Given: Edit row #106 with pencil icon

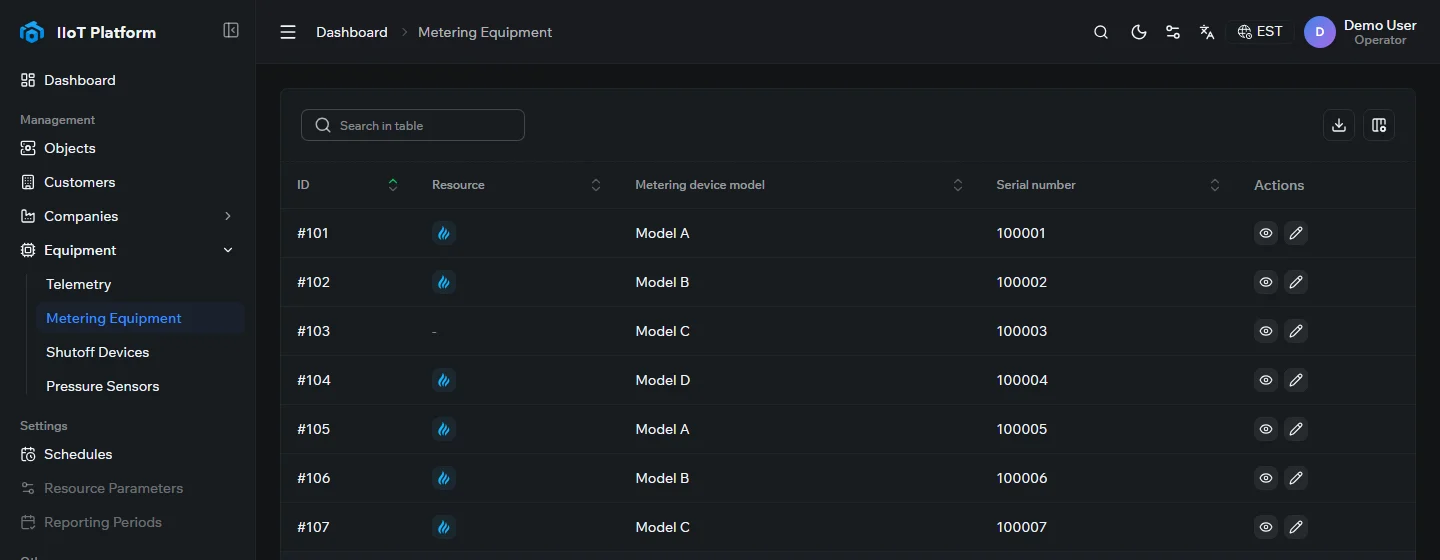Looking at the screenshot, I should click(x=1296, y=478).
